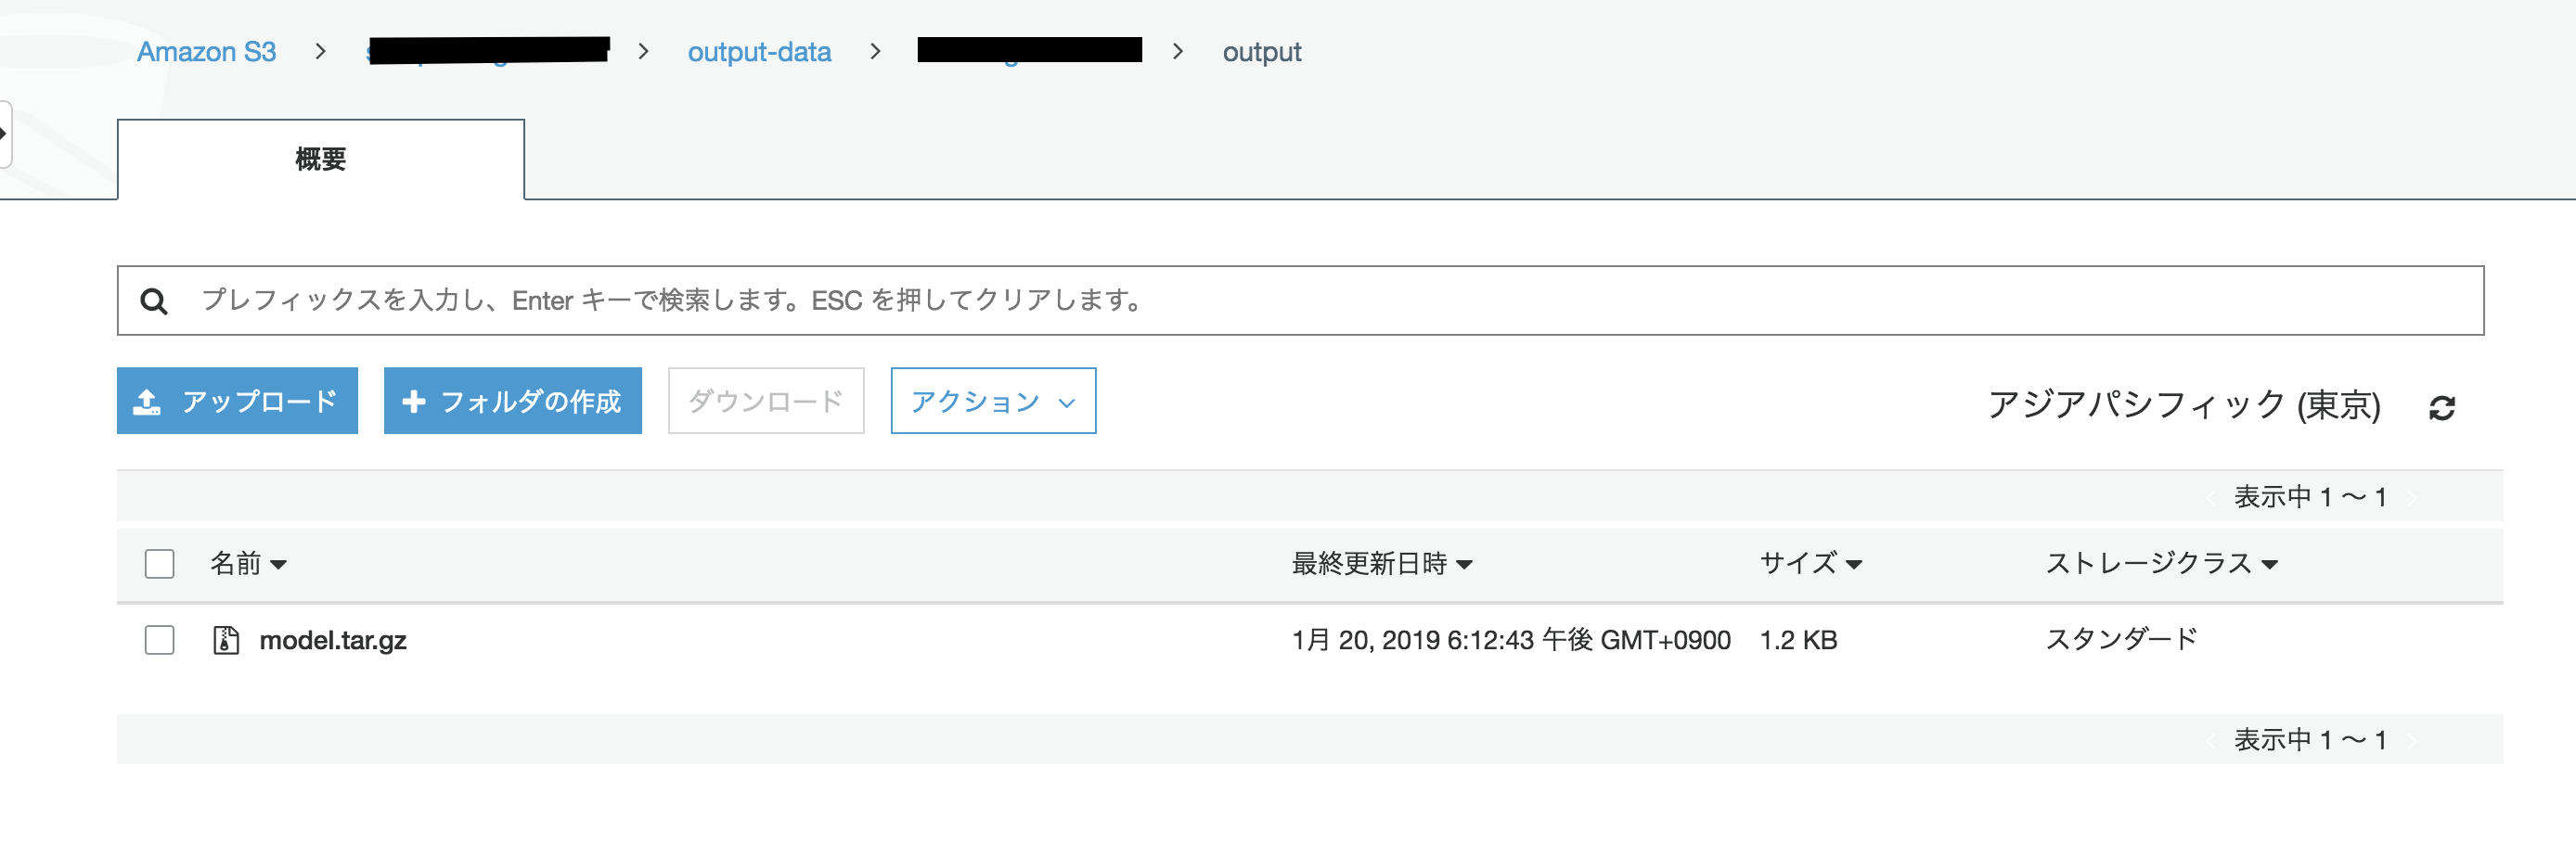
Task: Expand the collapsed left sidebar arrow
Action: click(x=4, y=133)
